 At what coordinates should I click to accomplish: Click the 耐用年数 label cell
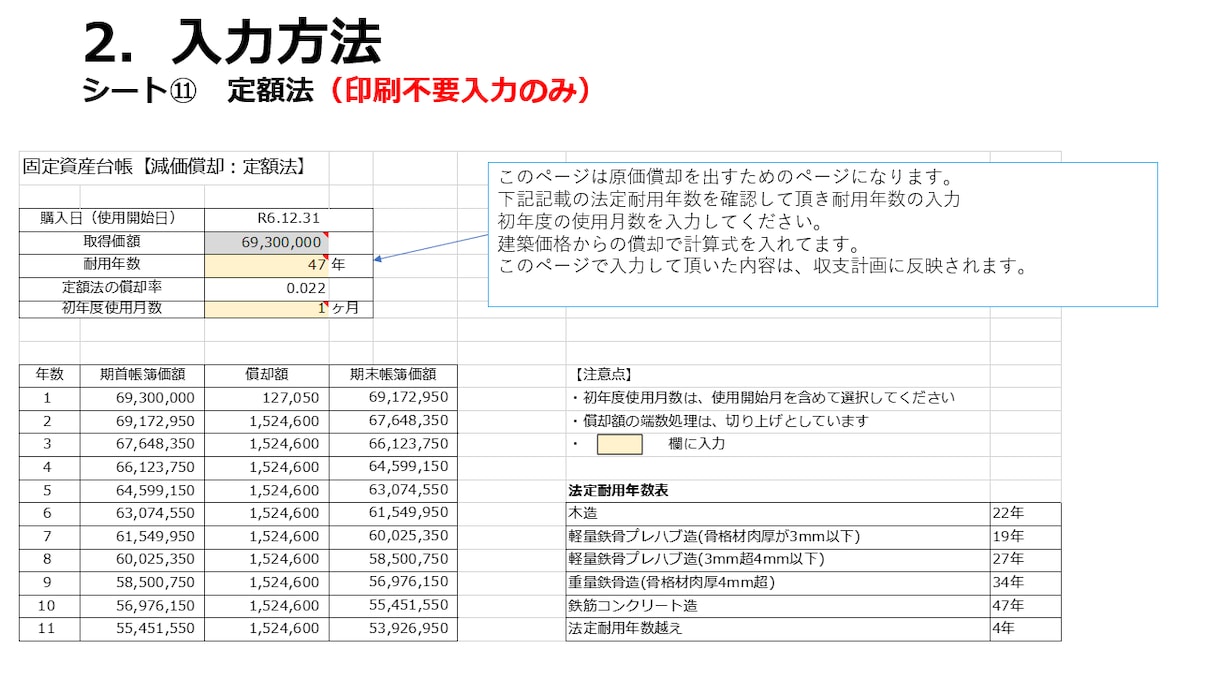pos(112,265)
